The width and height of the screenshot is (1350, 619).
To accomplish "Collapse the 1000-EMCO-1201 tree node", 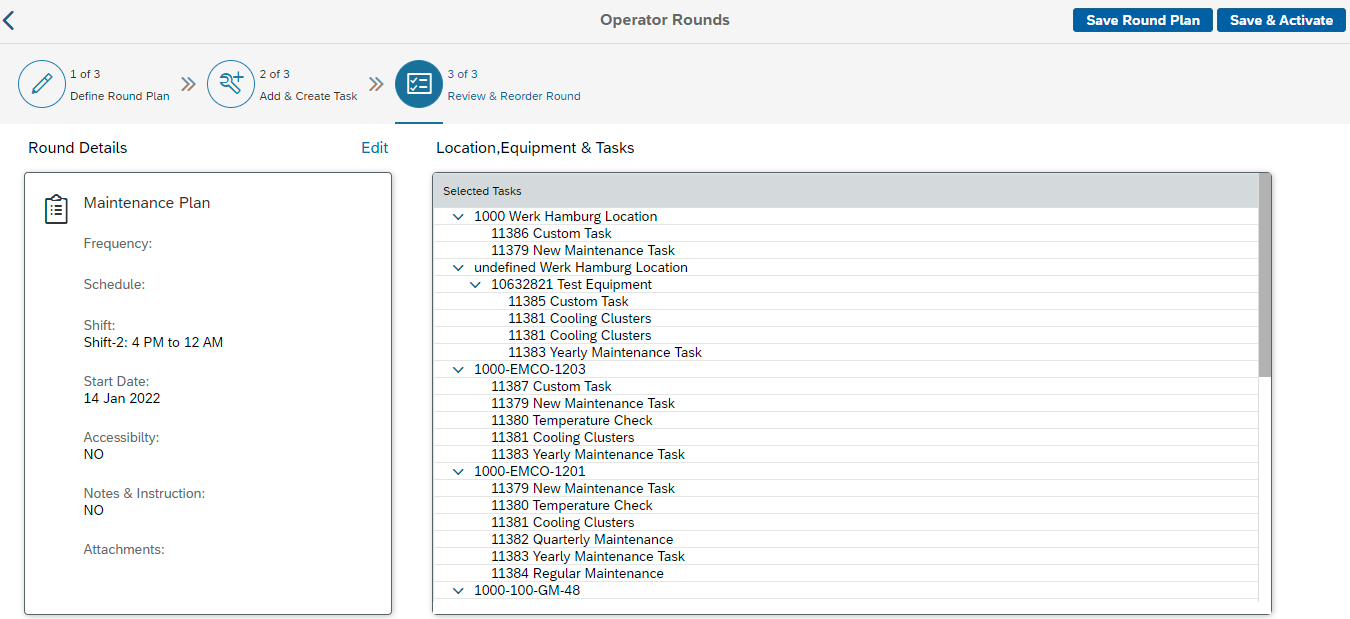I will 458,472.
